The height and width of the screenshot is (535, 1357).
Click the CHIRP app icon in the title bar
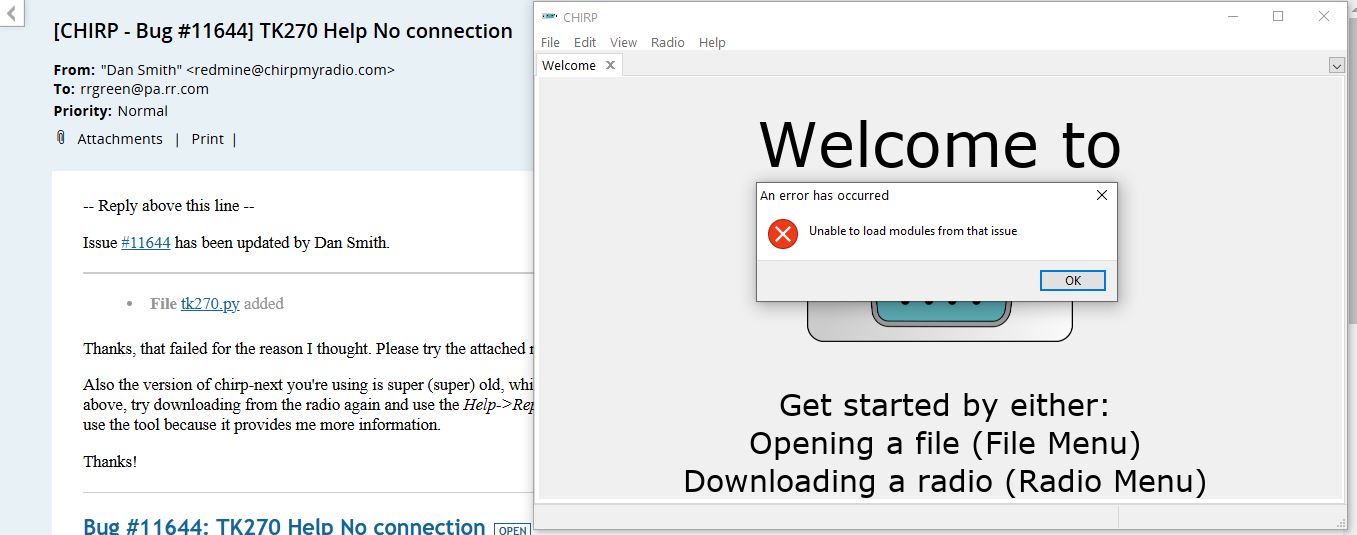coord(549,17)
